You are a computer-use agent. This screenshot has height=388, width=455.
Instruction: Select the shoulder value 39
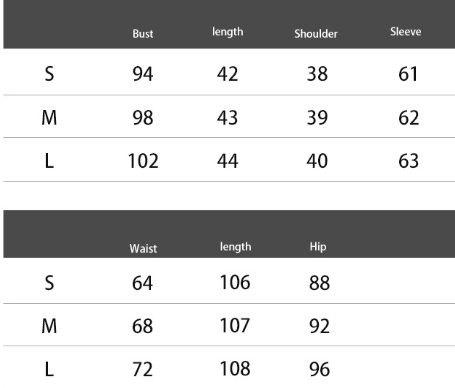click(x=317, y=118)
